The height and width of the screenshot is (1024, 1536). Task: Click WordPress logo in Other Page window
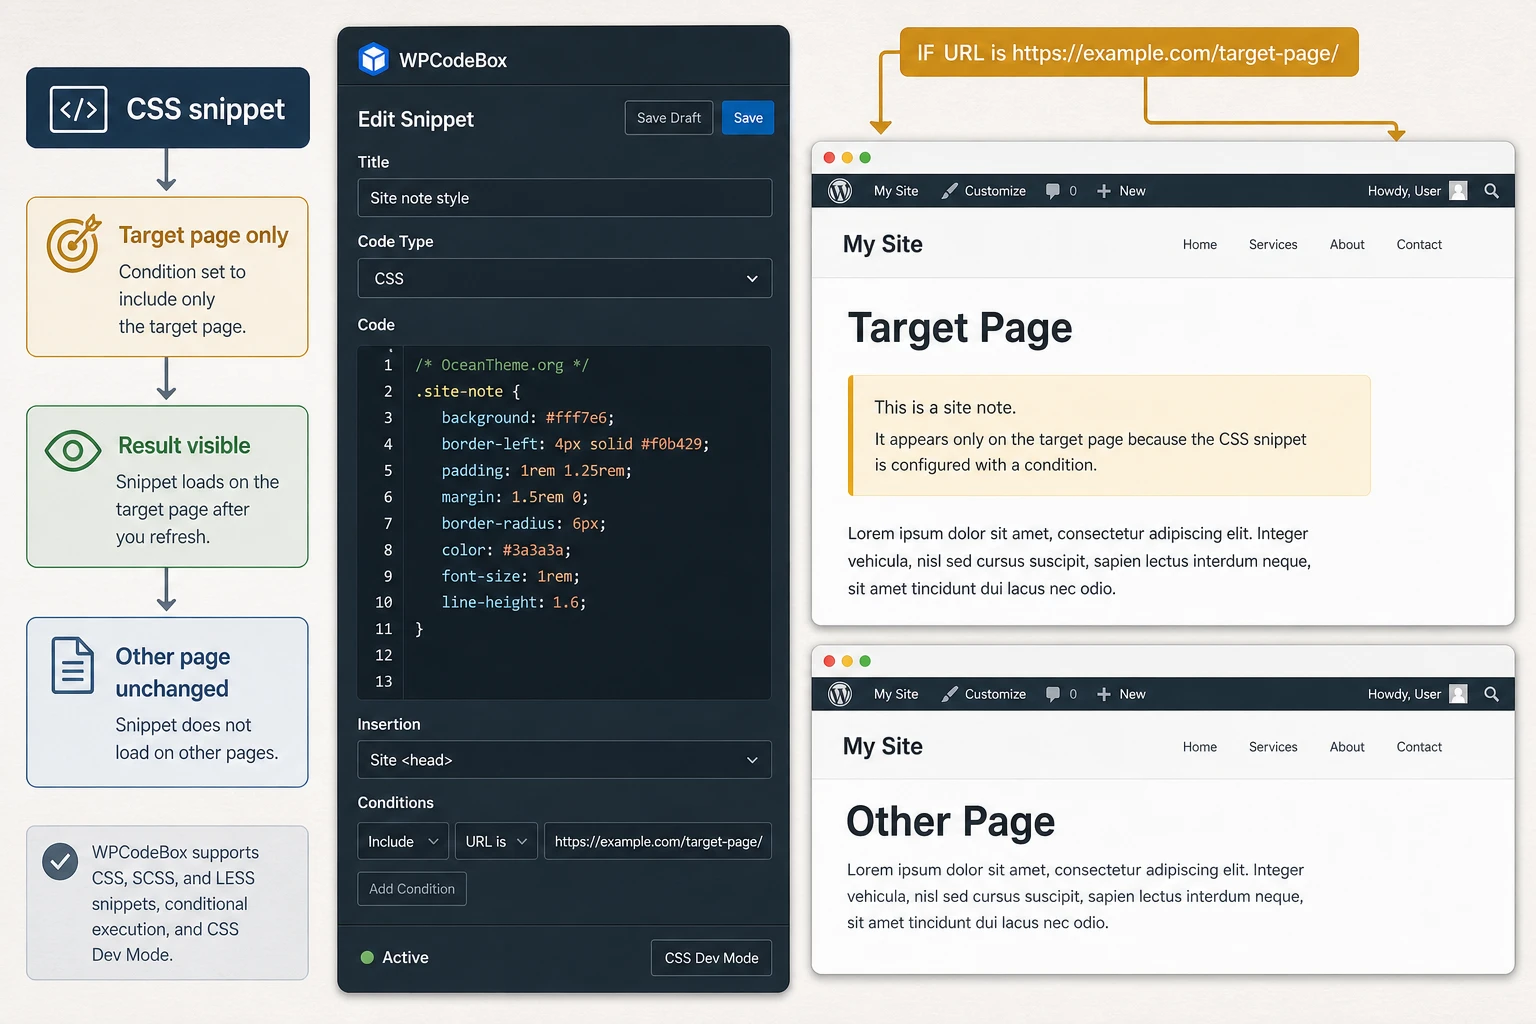point(840,694)
